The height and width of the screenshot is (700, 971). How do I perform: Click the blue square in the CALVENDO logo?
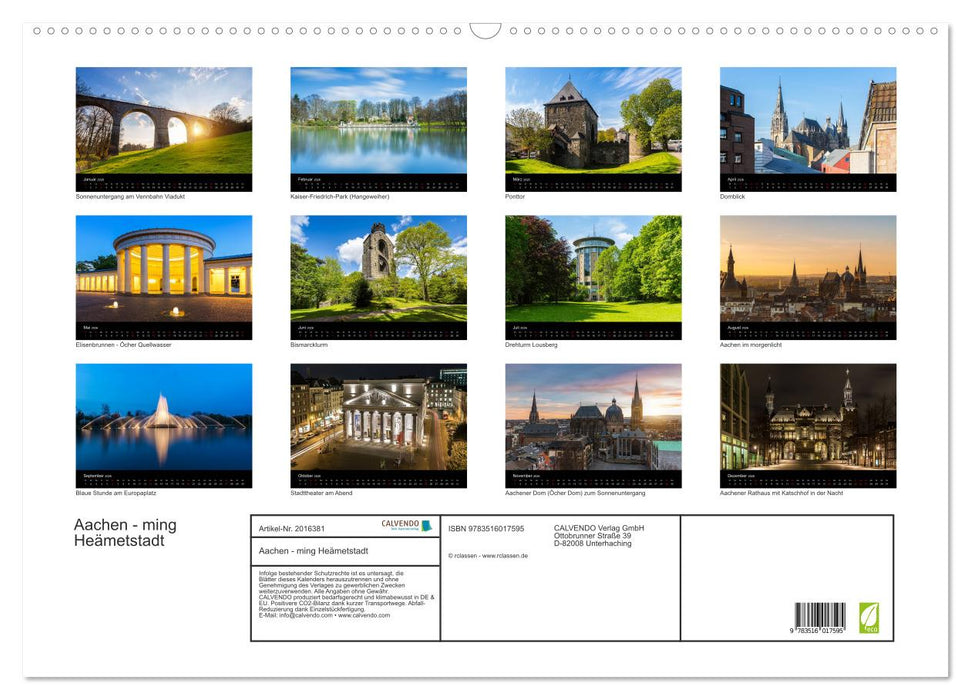pos(425,524)
